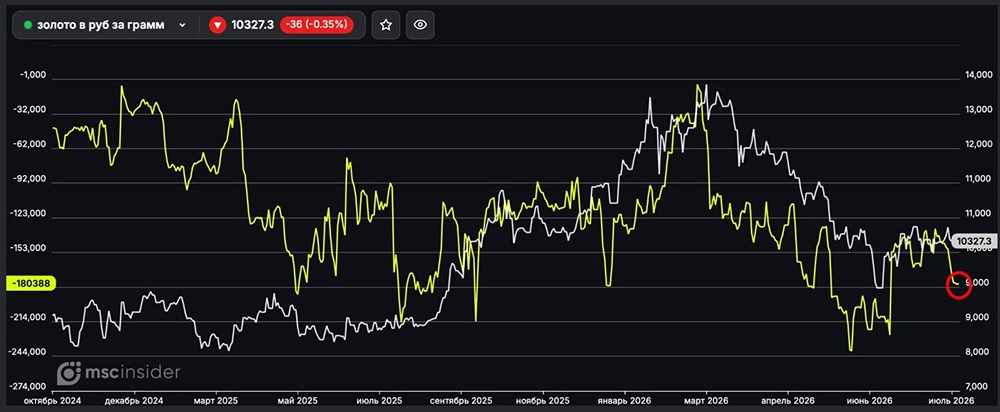Click the 10327.3 price tag on right axis

(974, 241)
